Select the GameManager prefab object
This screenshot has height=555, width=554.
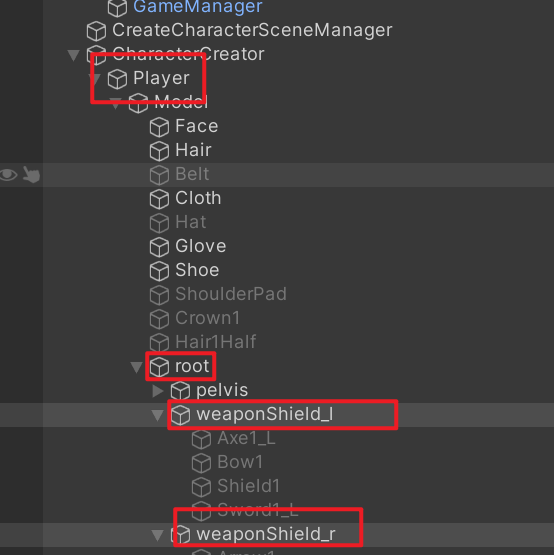pyautogui.click(x=198, y=6)
